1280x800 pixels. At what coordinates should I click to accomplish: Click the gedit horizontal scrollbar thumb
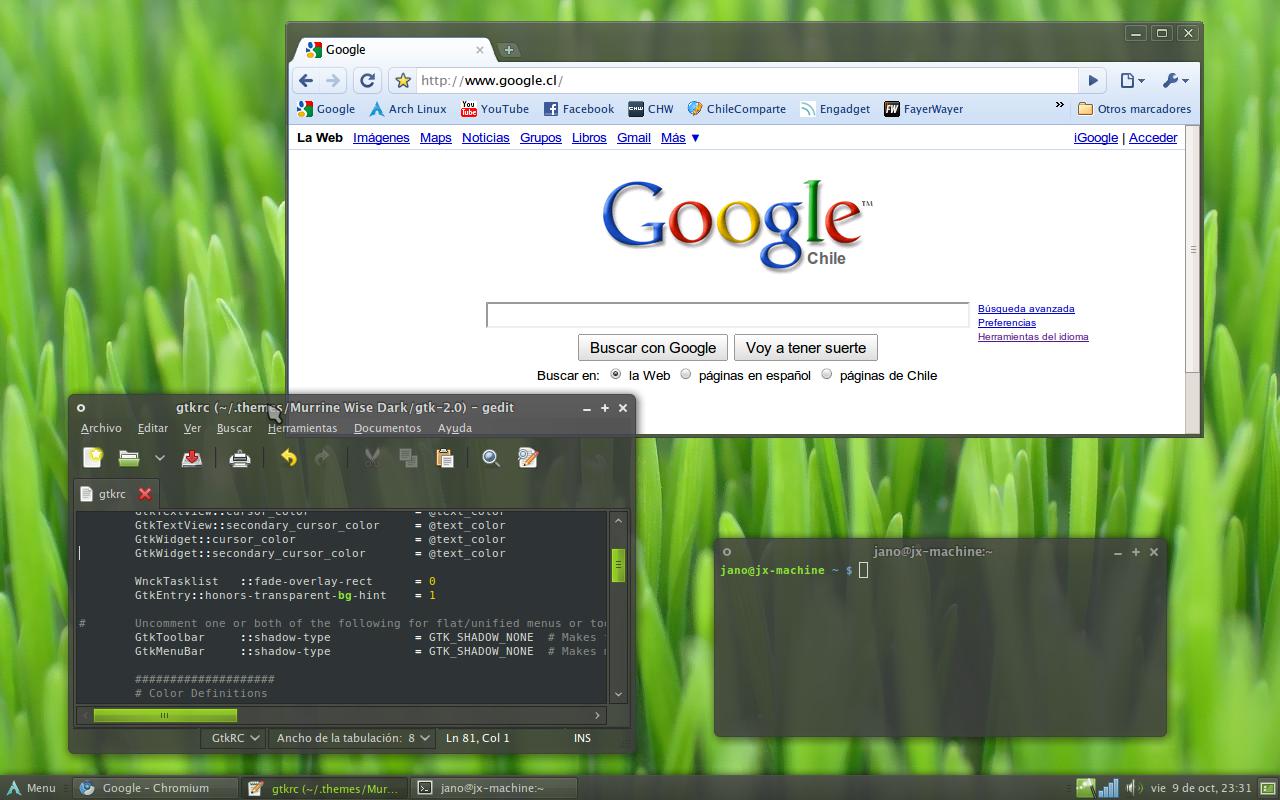click(x=165, y=715)
